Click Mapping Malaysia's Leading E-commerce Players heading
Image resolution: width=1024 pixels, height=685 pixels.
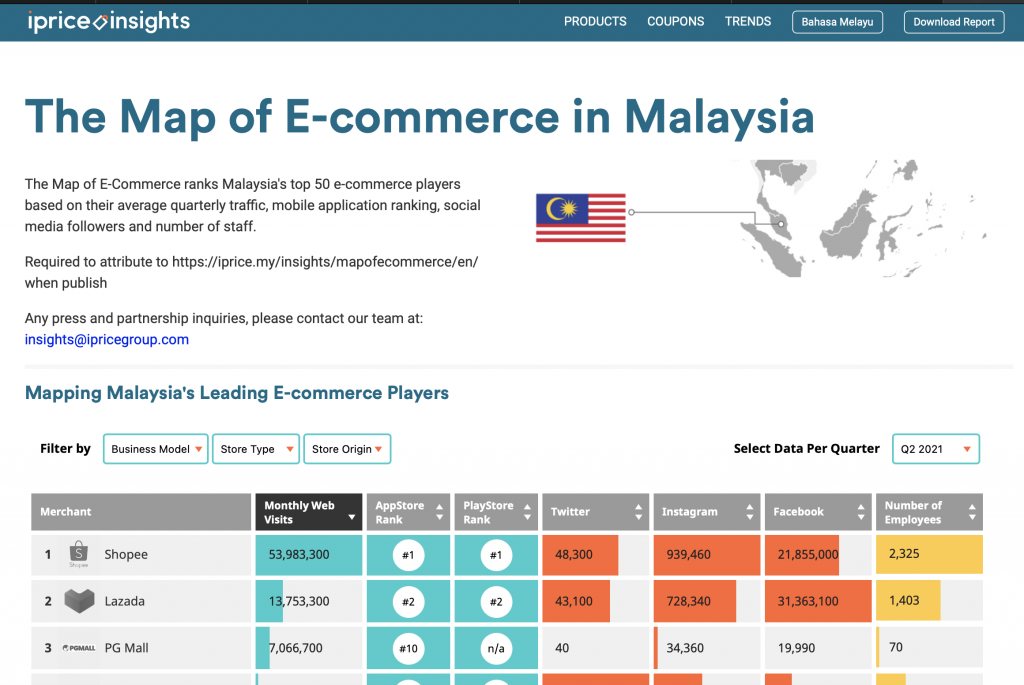pyautogui.click(x=236, y=393)
